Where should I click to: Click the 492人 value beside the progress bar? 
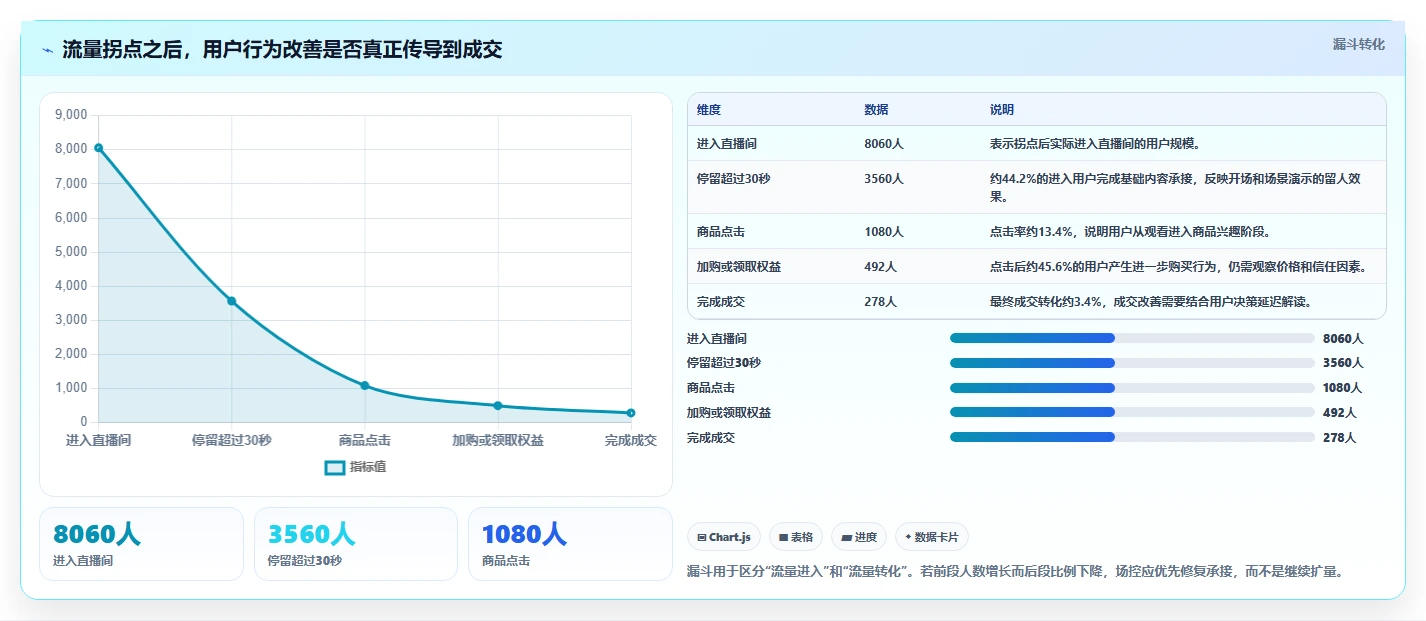[x=1339, y=413]
